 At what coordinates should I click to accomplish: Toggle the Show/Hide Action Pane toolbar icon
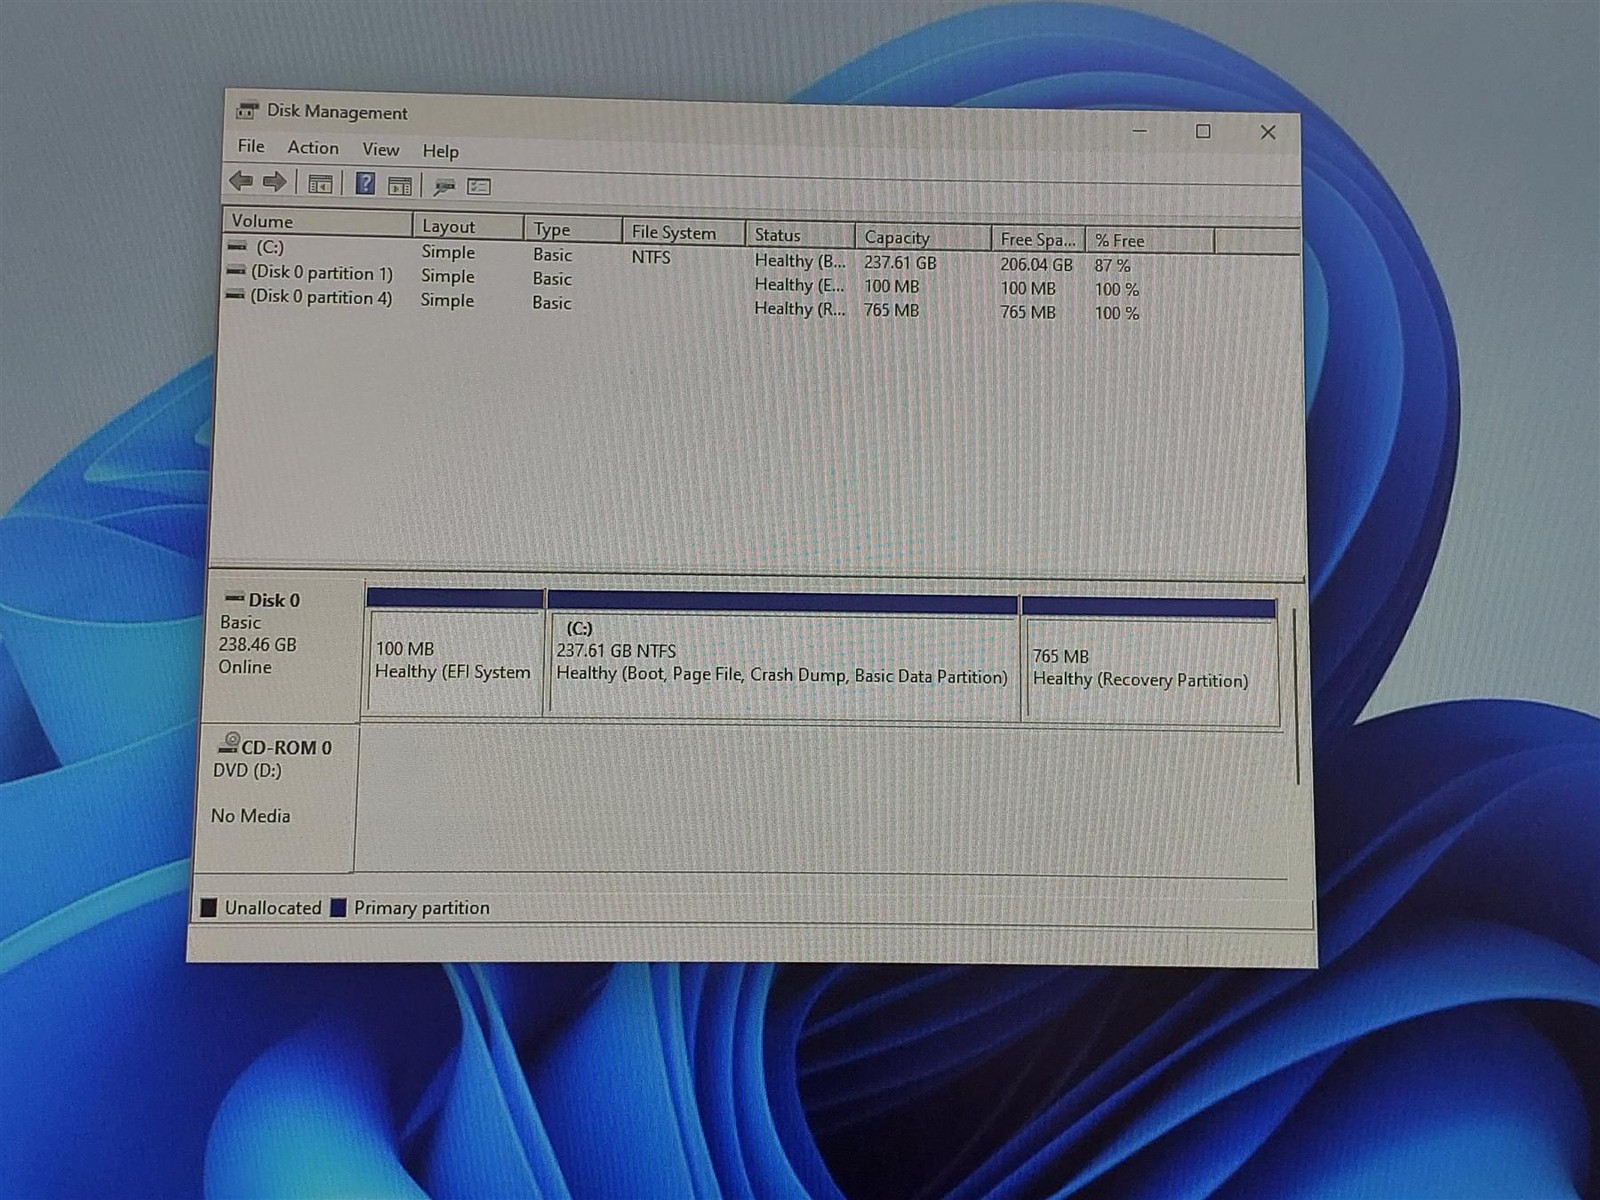pos(400,186)
